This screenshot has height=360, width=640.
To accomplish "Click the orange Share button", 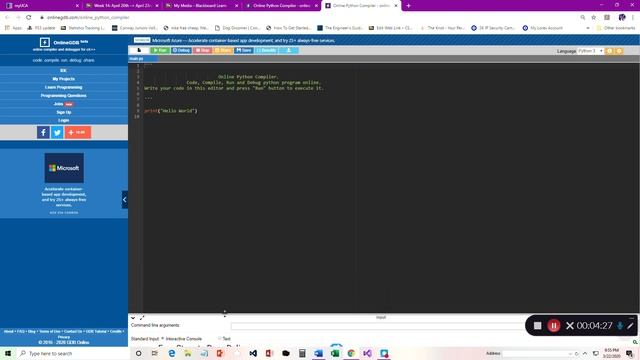I will [223, 50].
